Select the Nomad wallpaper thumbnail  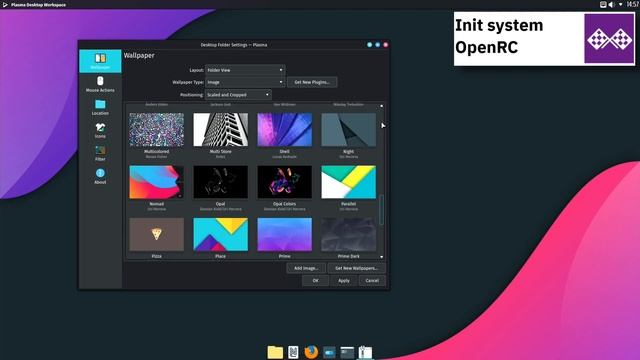[156, 182]
